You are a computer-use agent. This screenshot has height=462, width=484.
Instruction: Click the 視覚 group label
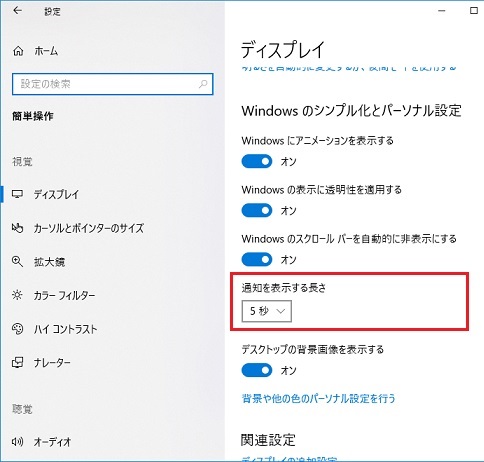[22, 162]
